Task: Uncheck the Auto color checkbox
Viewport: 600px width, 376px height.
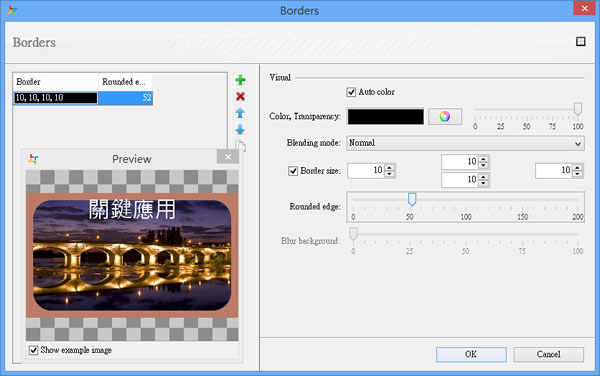Action: pyautogui.click(x=351, y=92)
